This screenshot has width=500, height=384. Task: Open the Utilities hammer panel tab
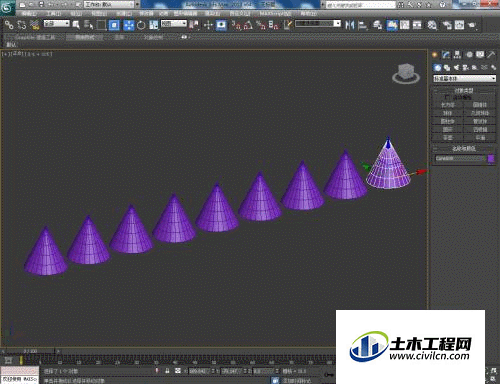point(491,55)
